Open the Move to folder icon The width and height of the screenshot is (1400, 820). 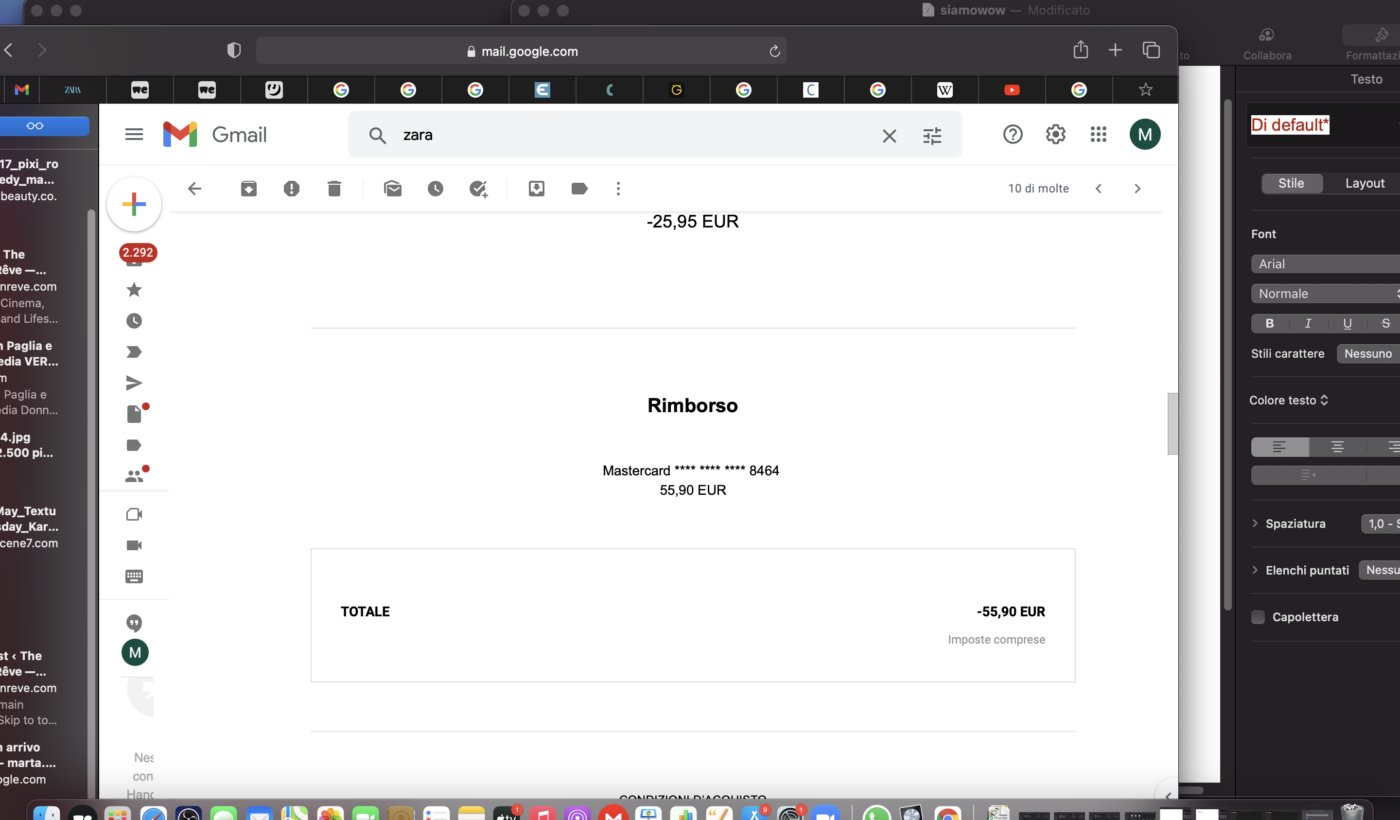pos(537,188)
